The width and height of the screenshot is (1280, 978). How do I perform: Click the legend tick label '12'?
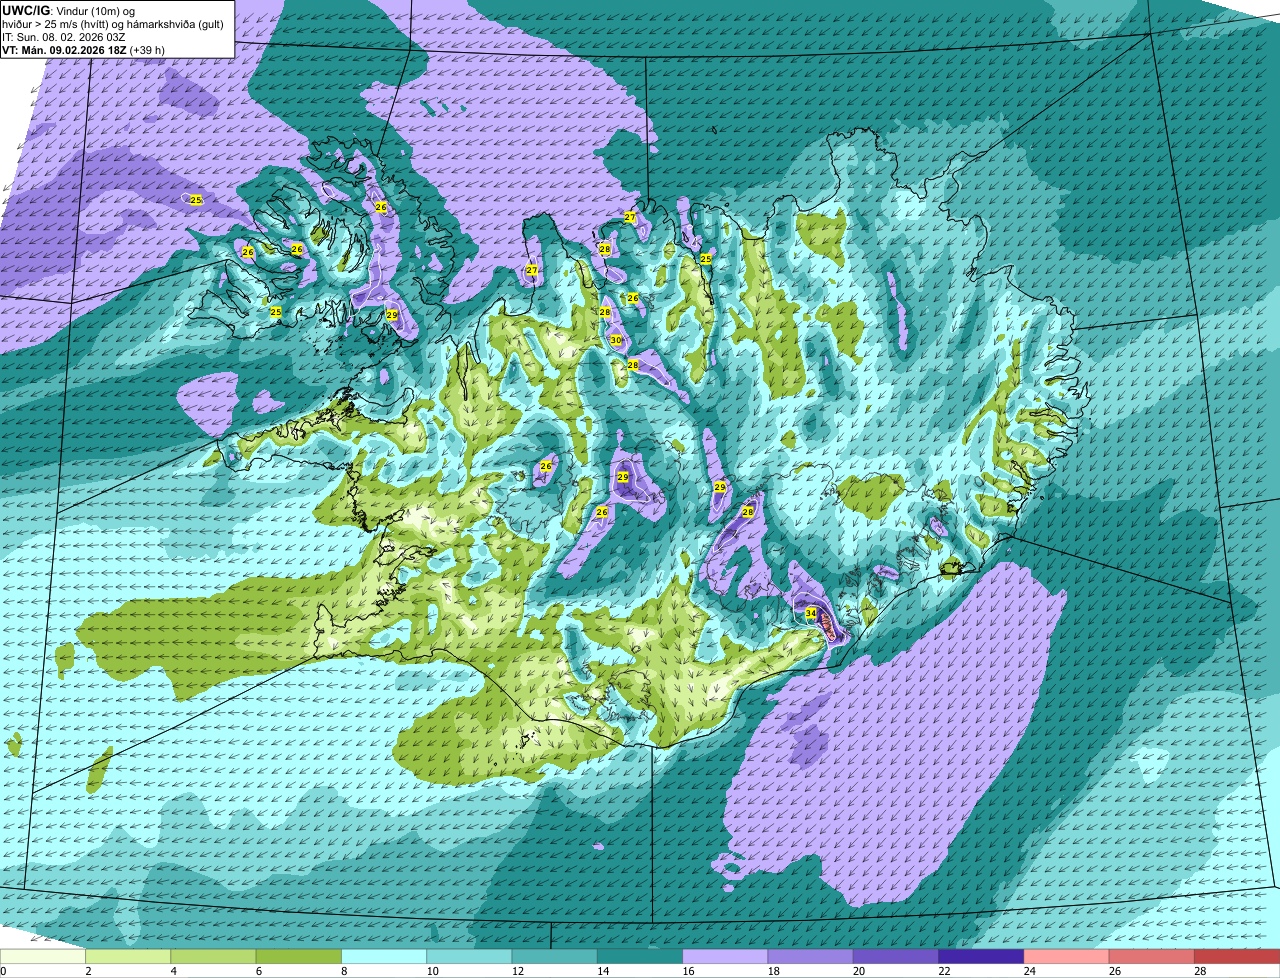pos(517,971)
